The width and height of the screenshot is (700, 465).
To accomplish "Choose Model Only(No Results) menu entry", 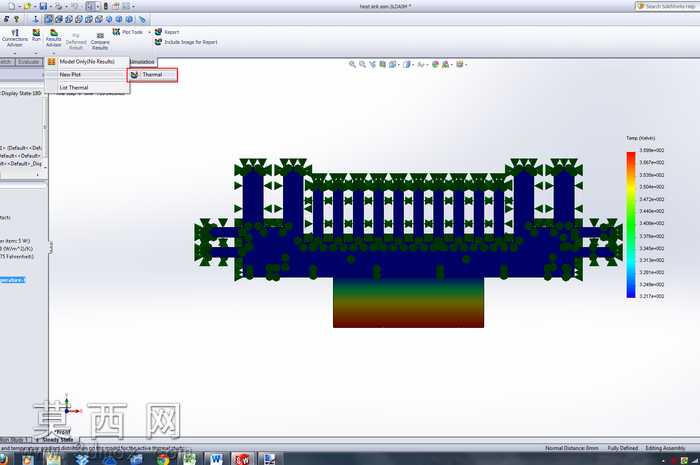I will click(x=87, y=62).
